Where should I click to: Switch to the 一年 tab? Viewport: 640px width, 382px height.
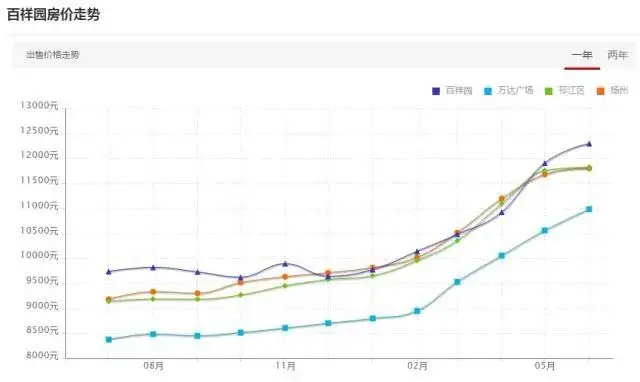pos(582,55)
